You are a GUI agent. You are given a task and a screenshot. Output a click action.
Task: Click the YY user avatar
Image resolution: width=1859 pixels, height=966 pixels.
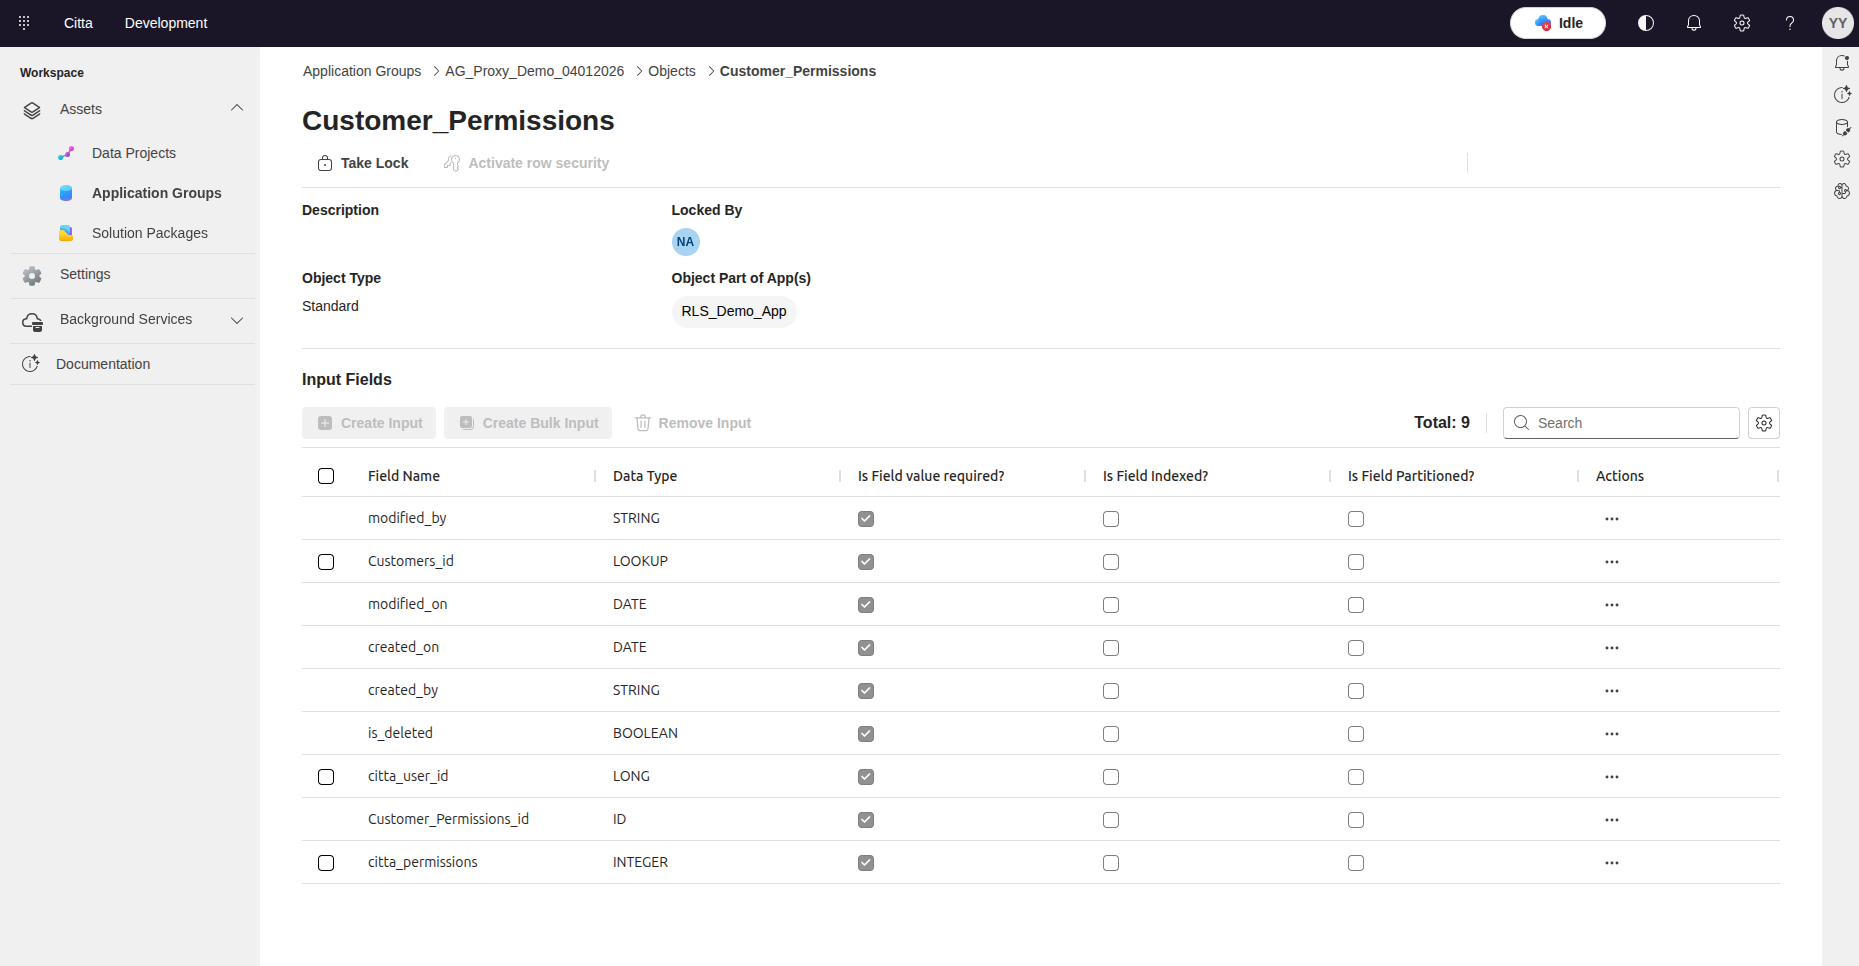1837,23
